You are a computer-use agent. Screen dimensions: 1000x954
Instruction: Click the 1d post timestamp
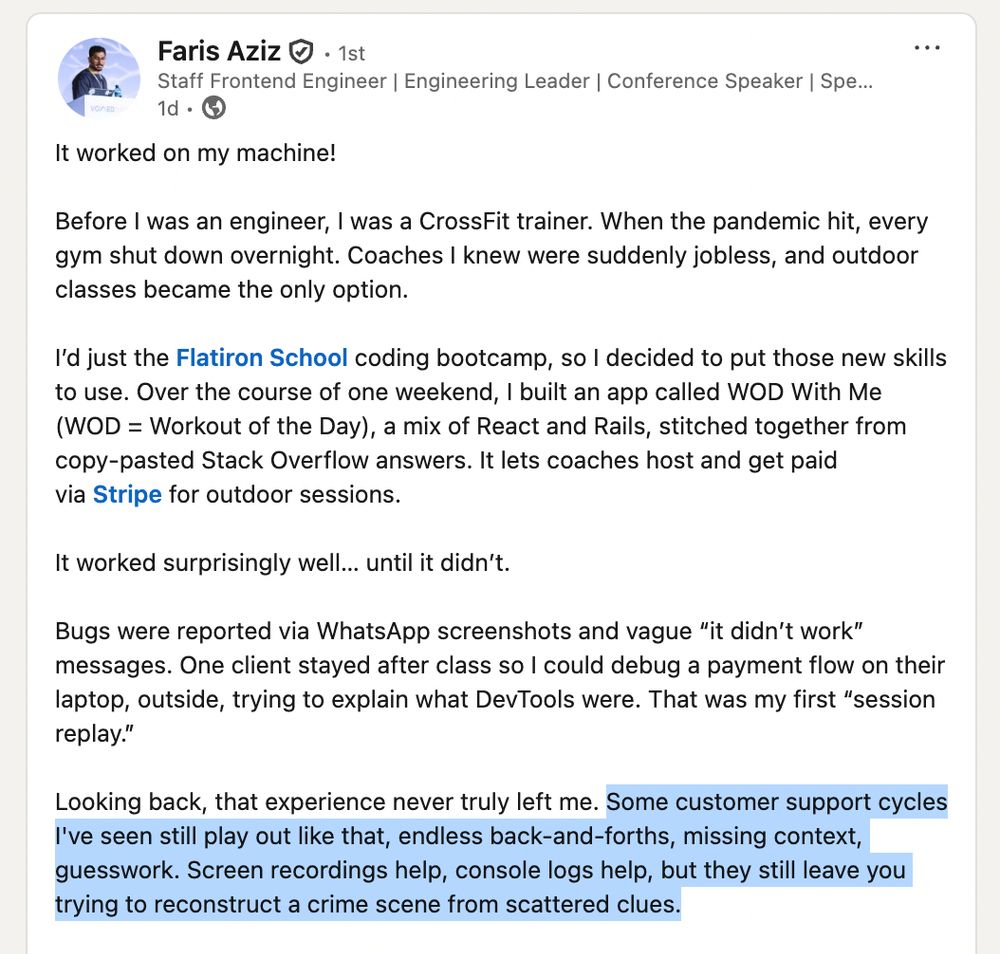pos(168,108)
